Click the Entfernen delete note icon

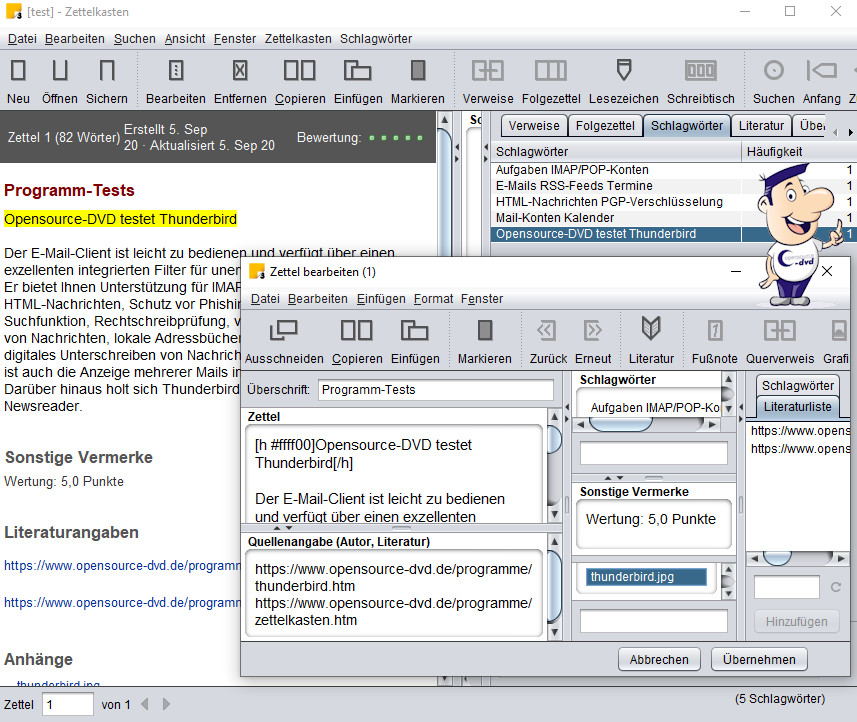tap(240, 71)
